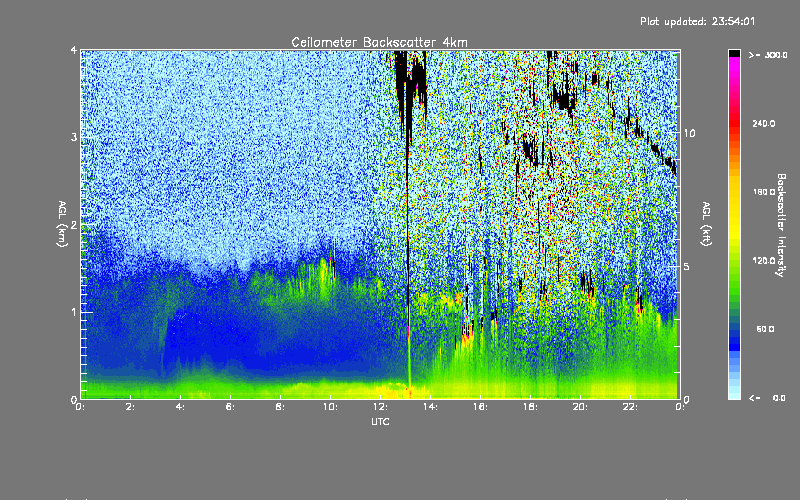Click the "180.0" colorbar label
800x500 pixels.
click(764, 192)
